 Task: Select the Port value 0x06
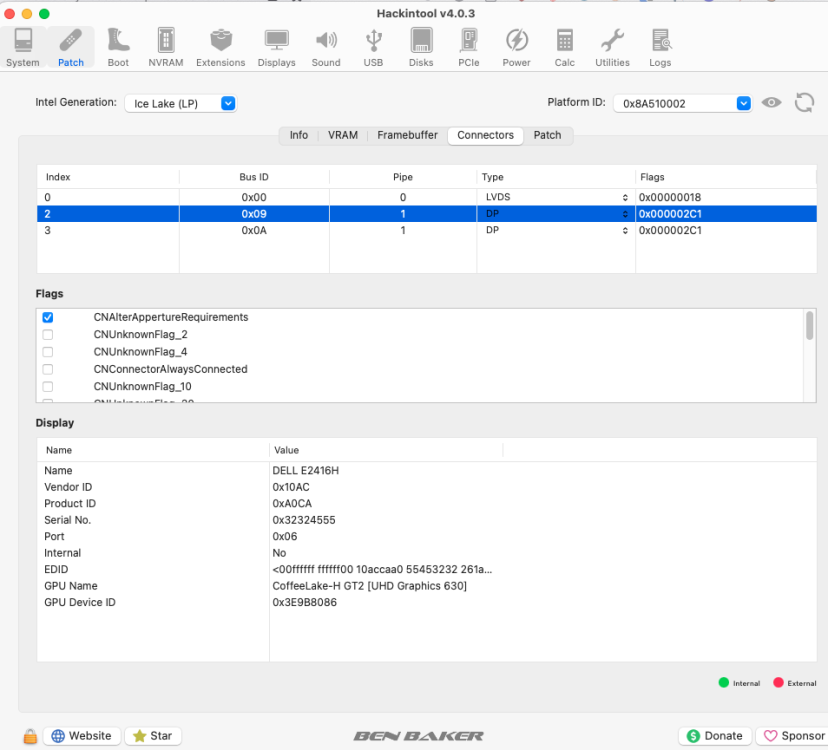point(285,536)
